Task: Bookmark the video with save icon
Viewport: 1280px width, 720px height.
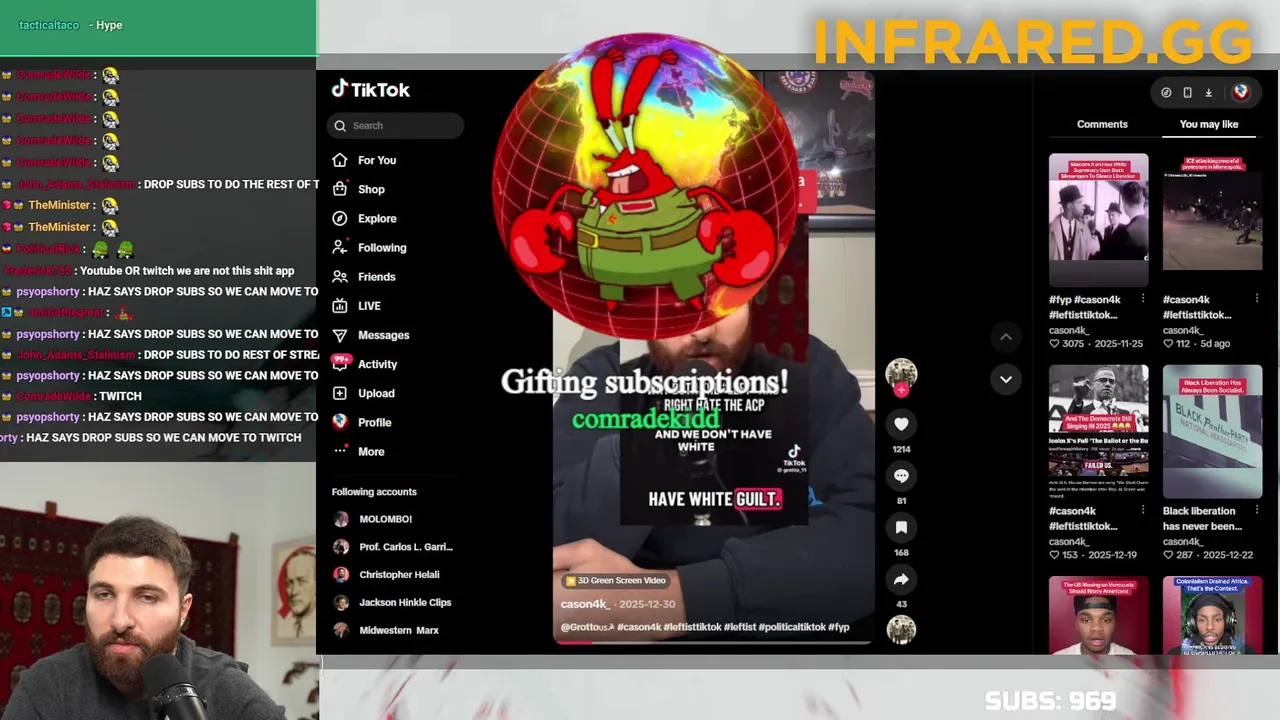Action: (x=901, y=527)
